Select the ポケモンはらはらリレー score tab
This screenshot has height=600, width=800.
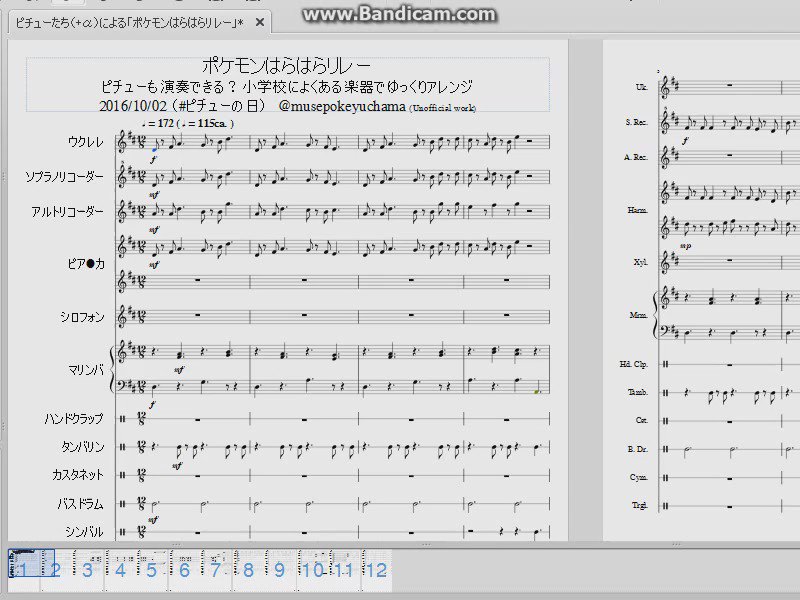(130, 23)
